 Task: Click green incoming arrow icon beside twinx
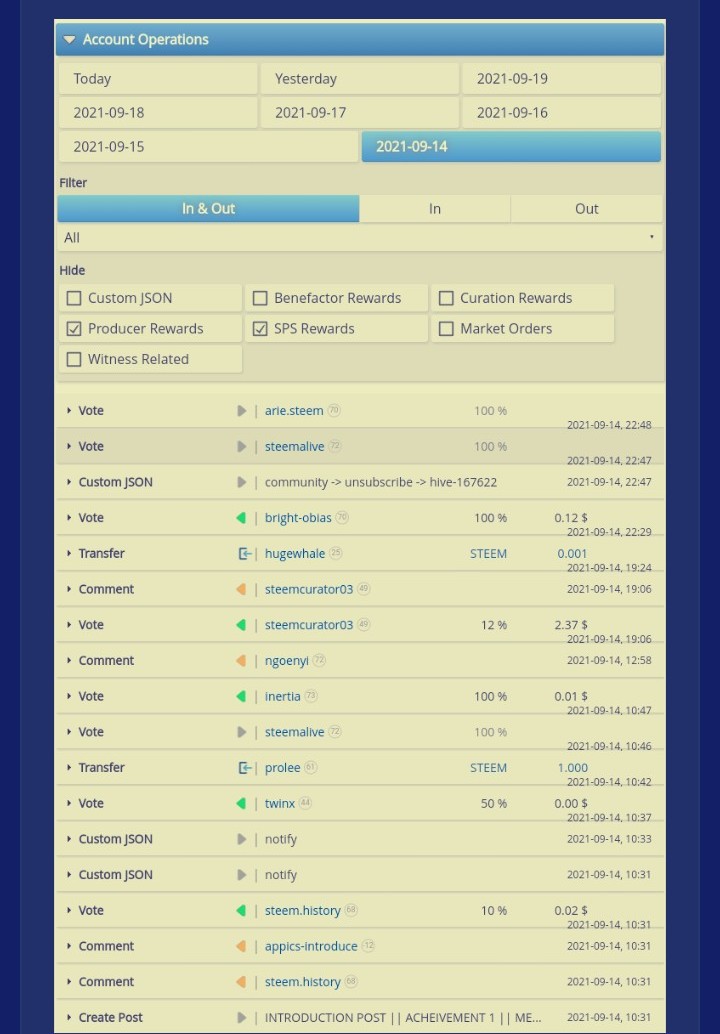click(241, 803)
